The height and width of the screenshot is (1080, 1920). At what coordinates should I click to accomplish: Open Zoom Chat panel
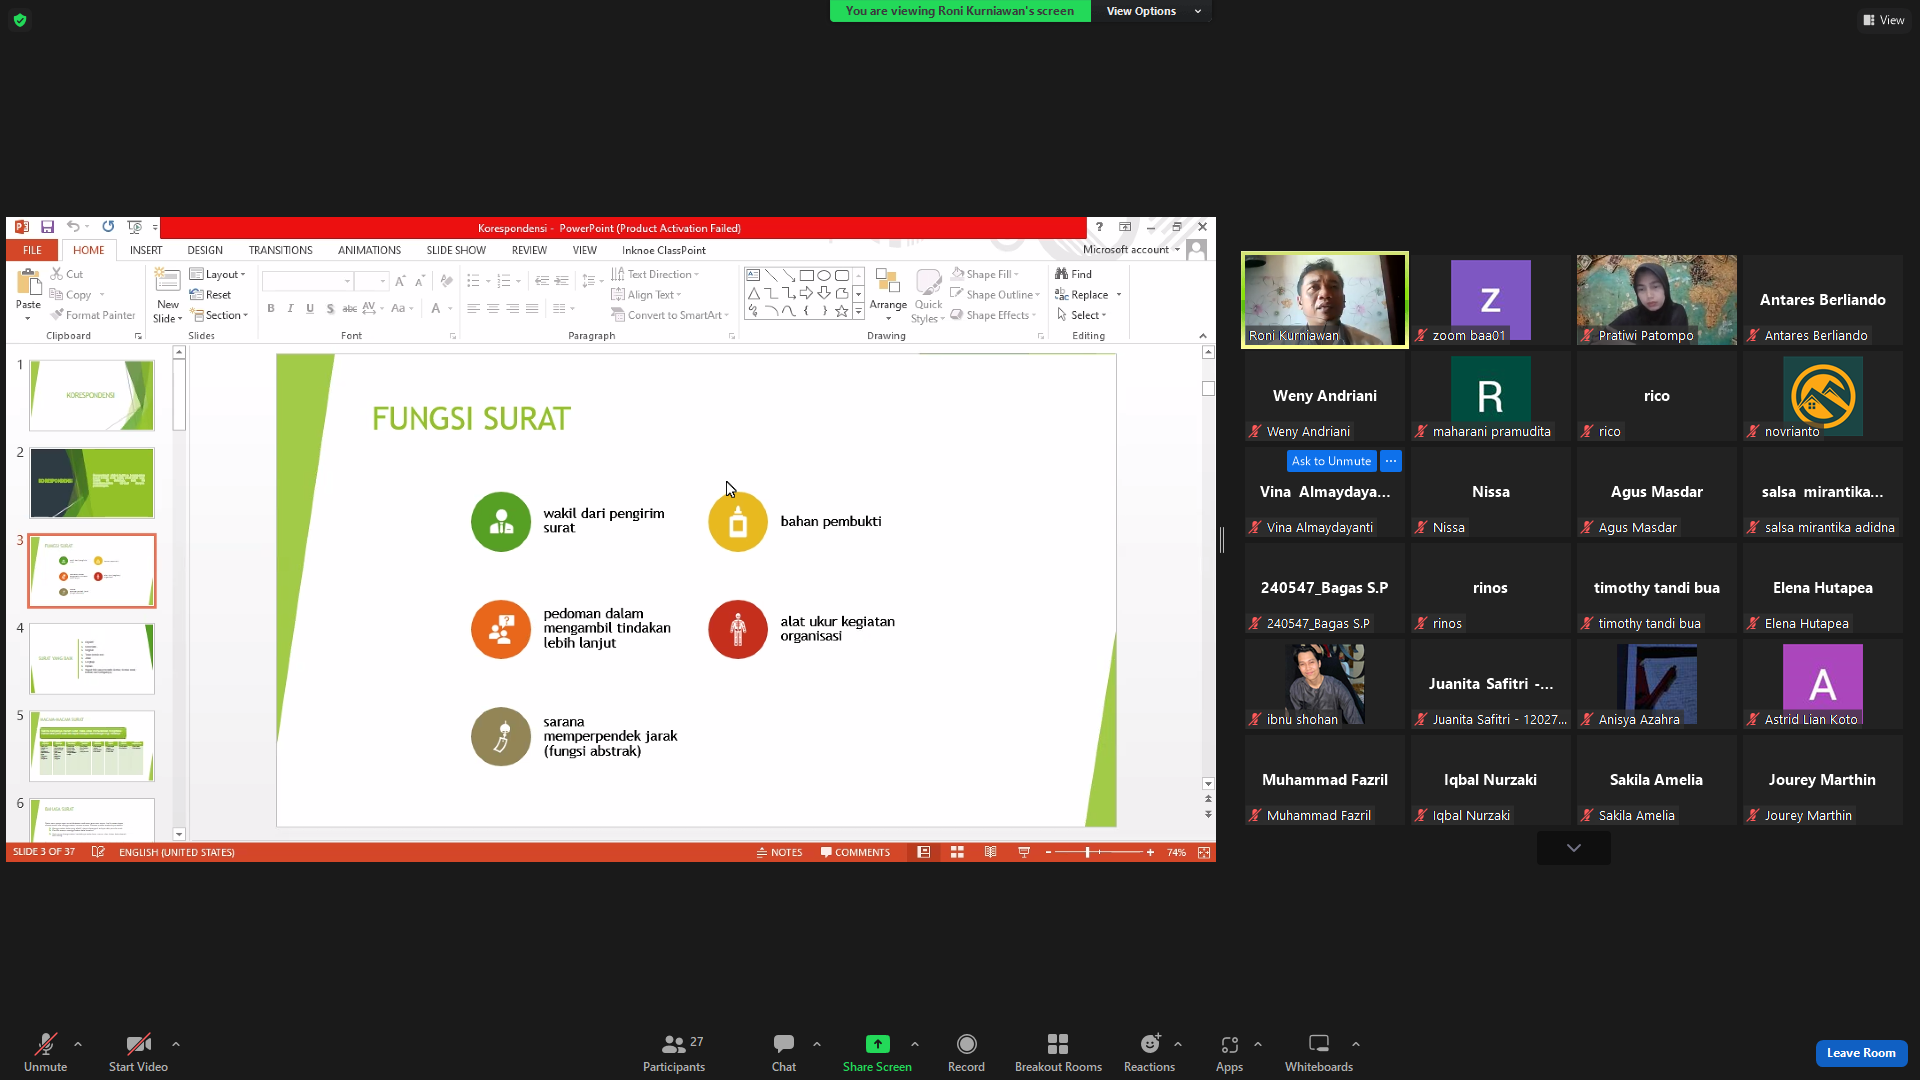pyautogui.click(x=784, y=1053)
